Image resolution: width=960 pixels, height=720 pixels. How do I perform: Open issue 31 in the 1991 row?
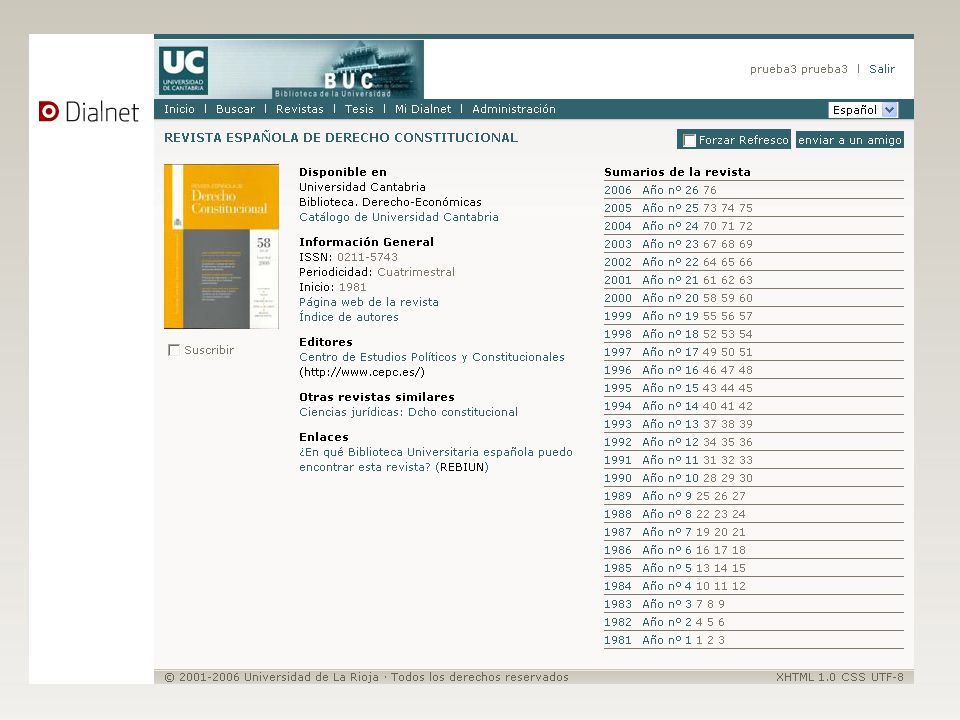click(710, 460)
